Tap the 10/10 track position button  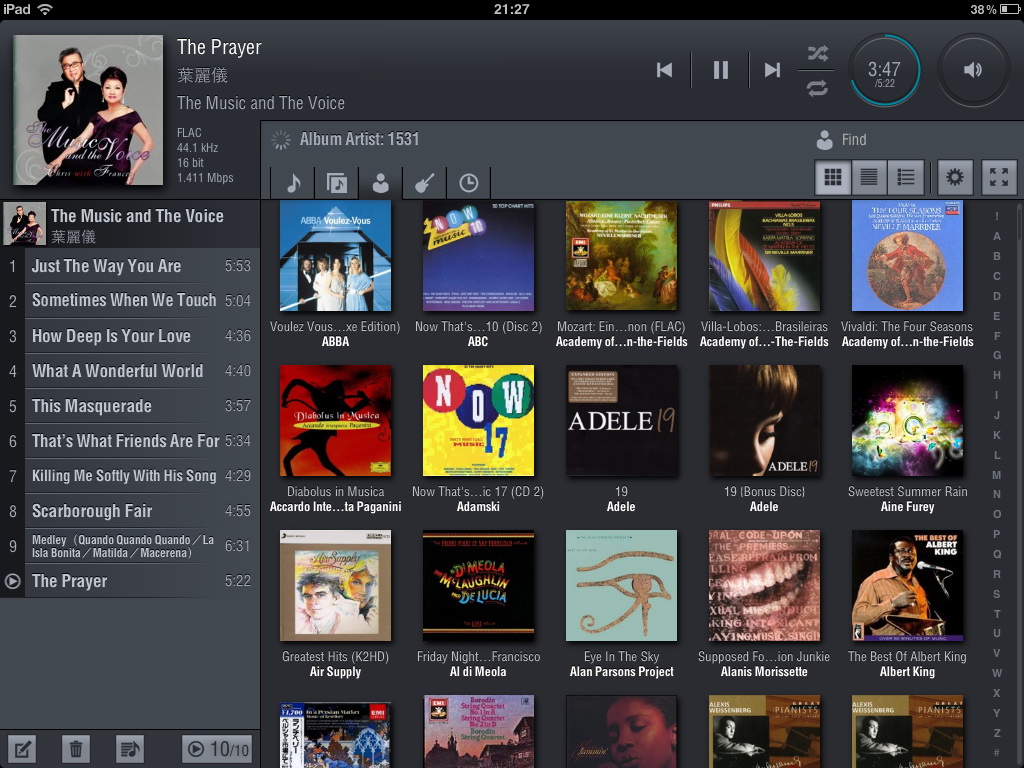(x=218, y=748)
